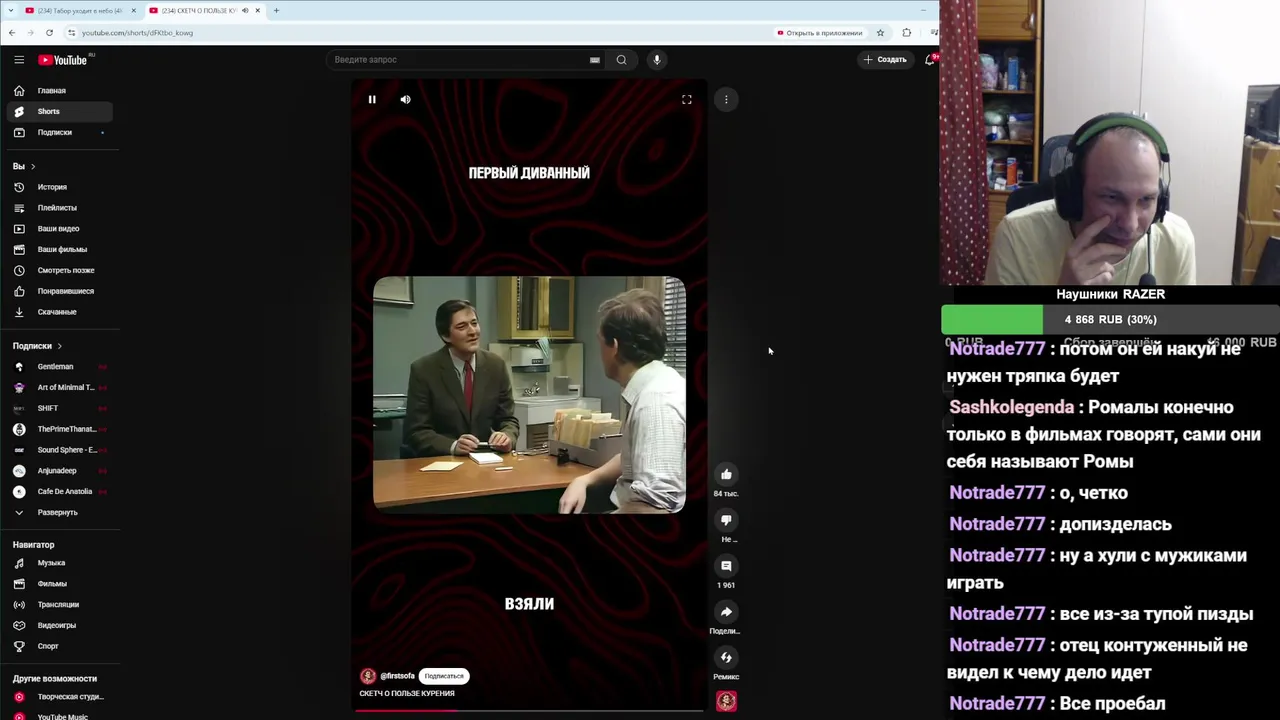
Task: Open the notifications bell
Action: pos(930,60)
